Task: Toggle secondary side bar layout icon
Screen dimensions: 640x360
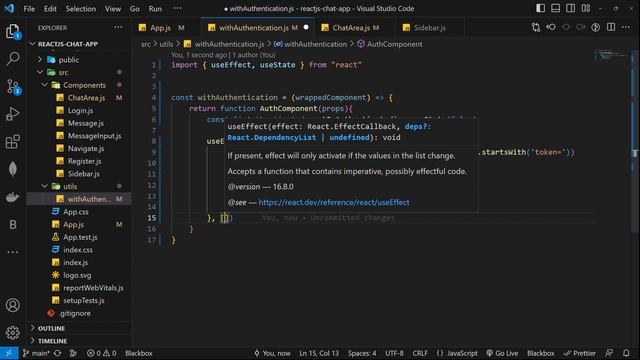Action: (x=571, y=8)
